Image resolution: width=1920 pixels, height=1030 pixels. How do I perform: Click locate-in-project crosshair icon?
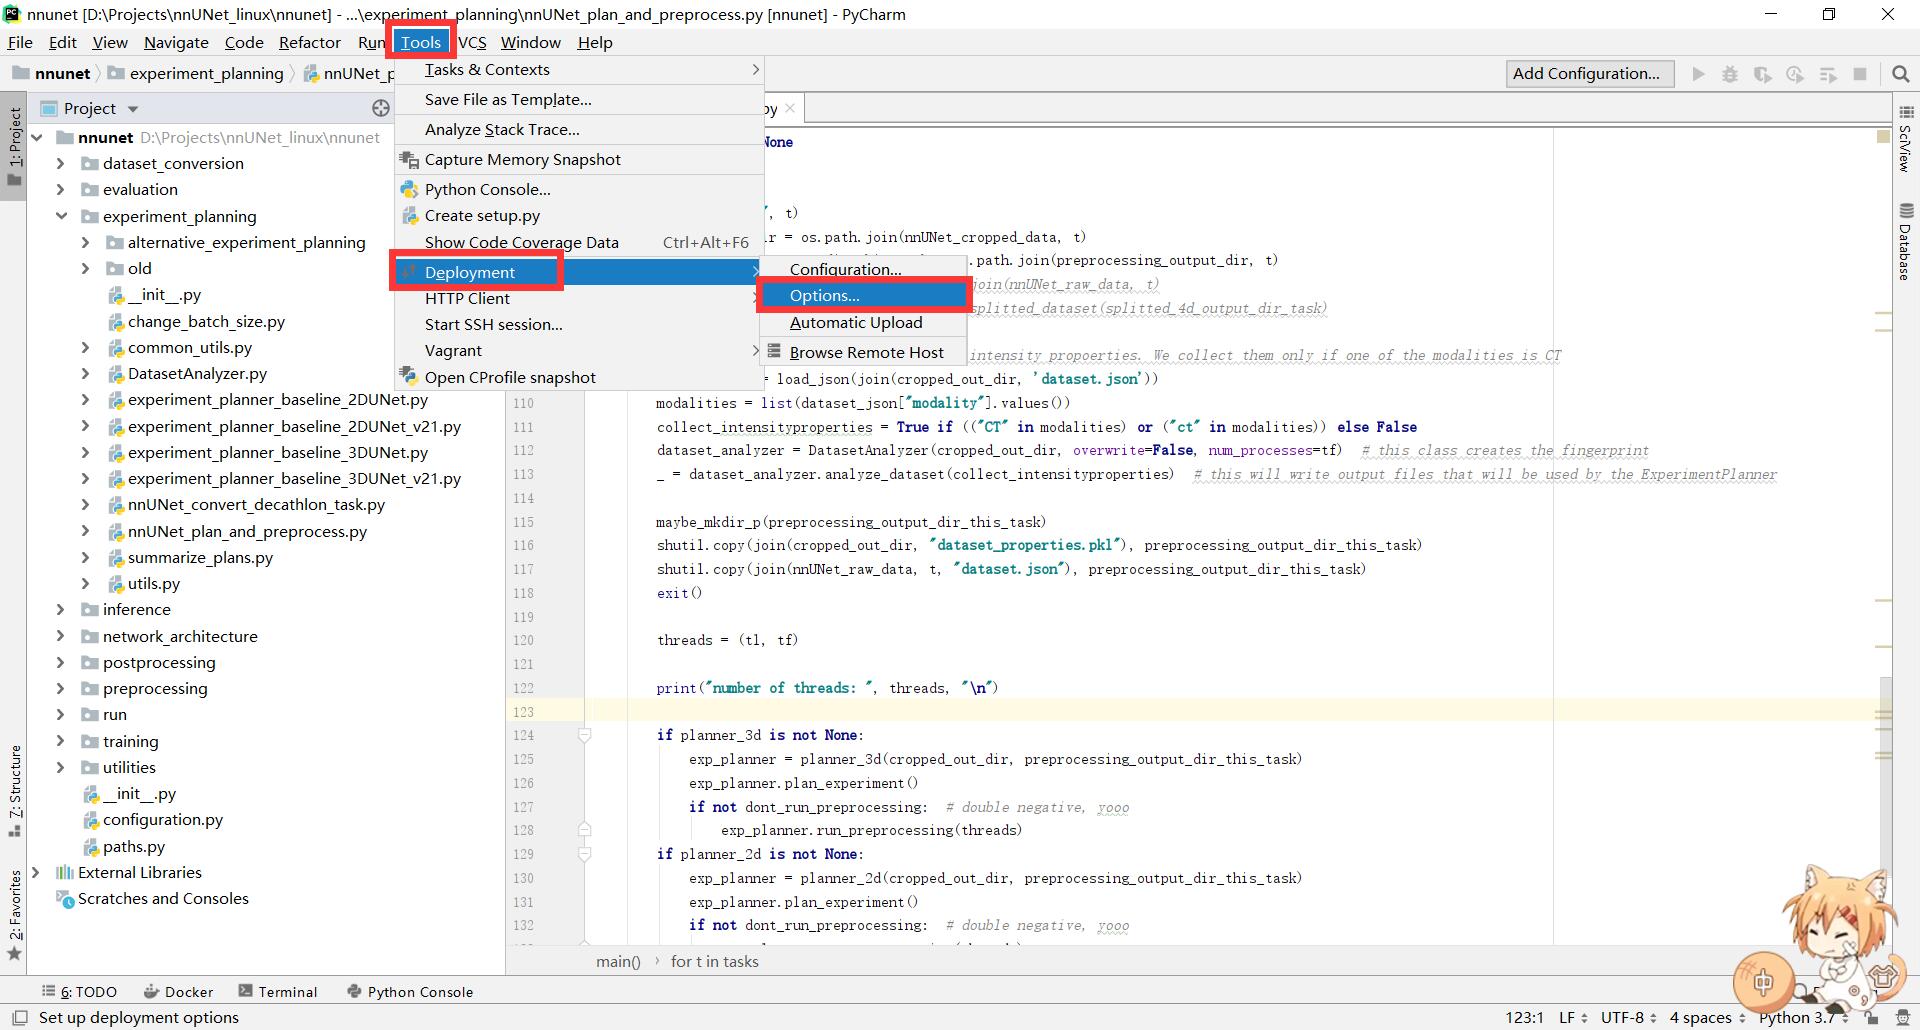(x=381, y=108)
